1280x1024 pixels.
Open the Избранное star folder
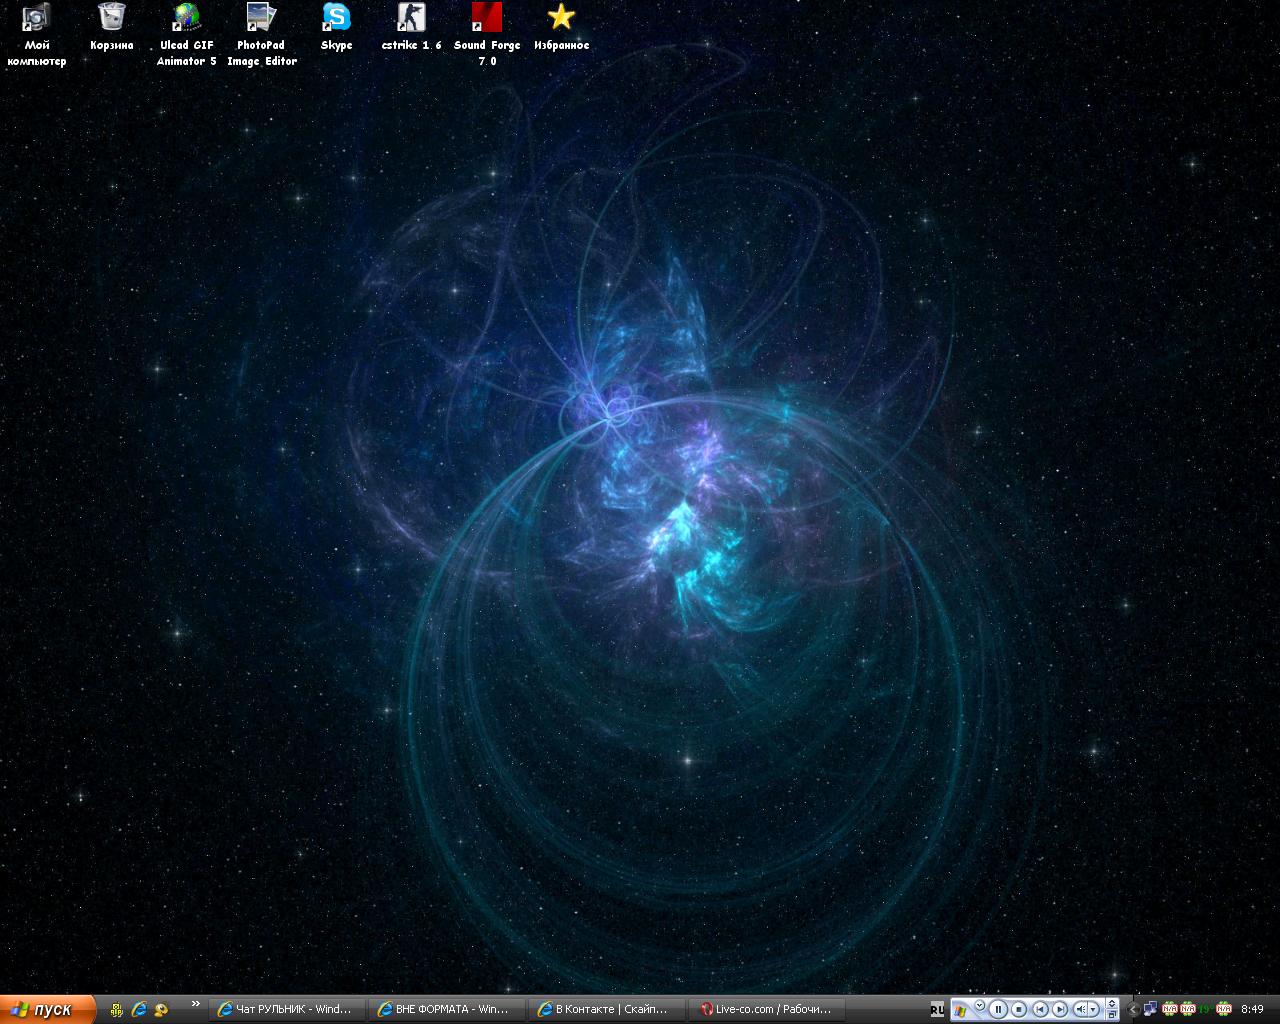pyautogui.click(x=561, y=18)
